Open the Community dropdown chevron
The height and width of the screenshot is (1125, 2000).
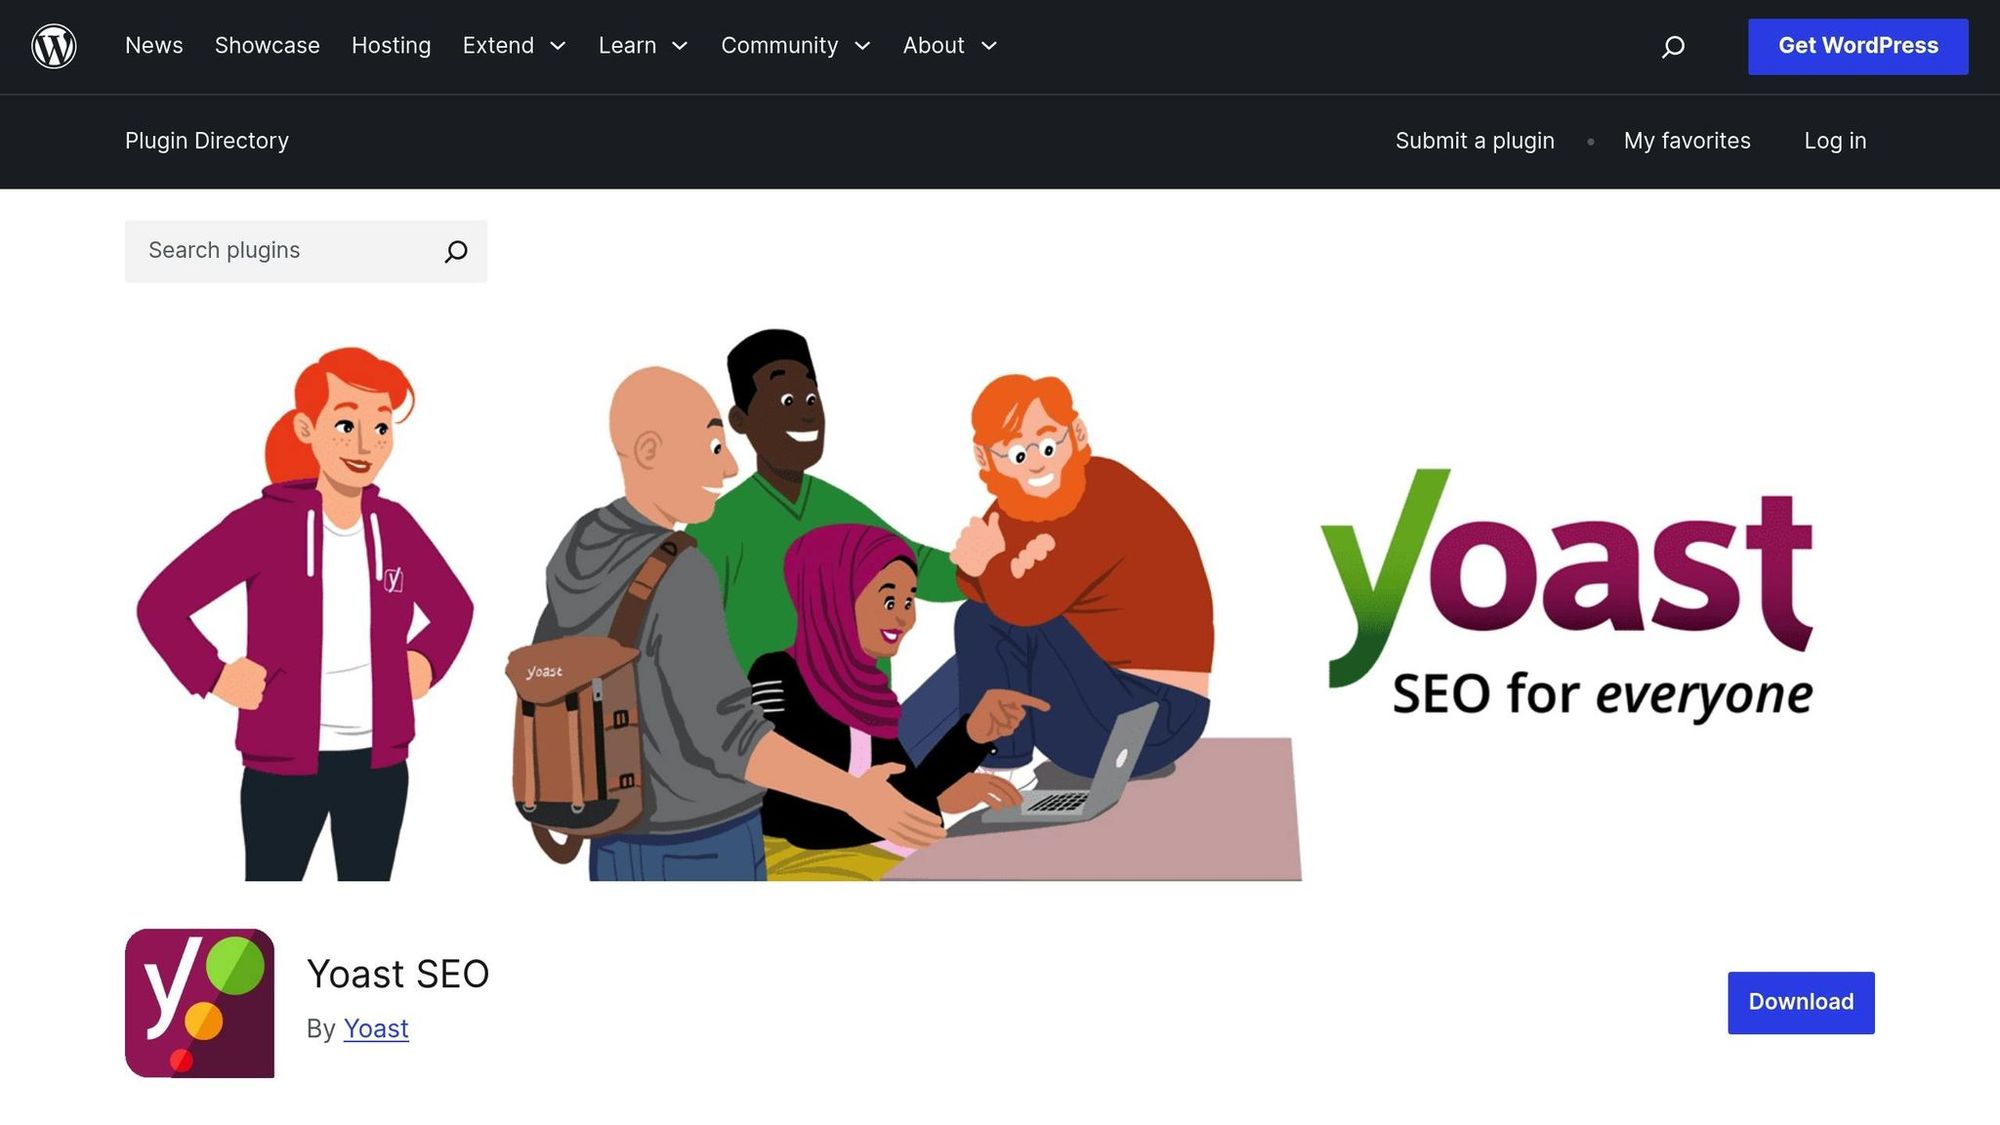coord(862,46)
